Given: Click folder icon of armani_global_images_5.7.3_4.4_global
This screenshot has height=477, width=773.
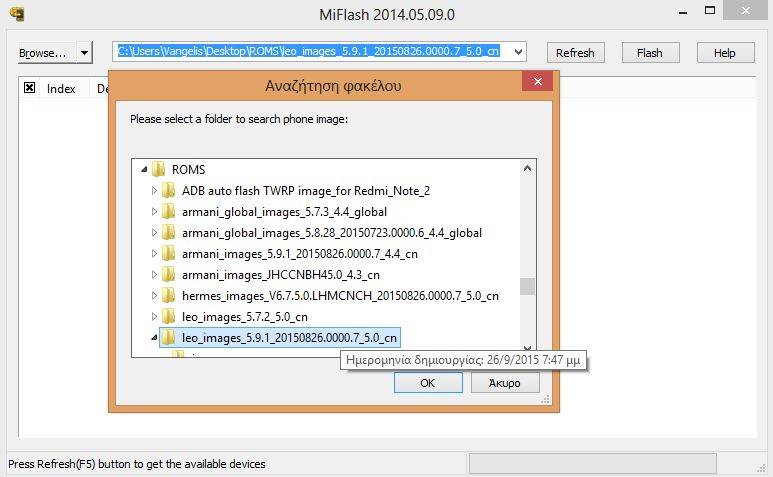Looking at the screenshot, I should point(169,212).
